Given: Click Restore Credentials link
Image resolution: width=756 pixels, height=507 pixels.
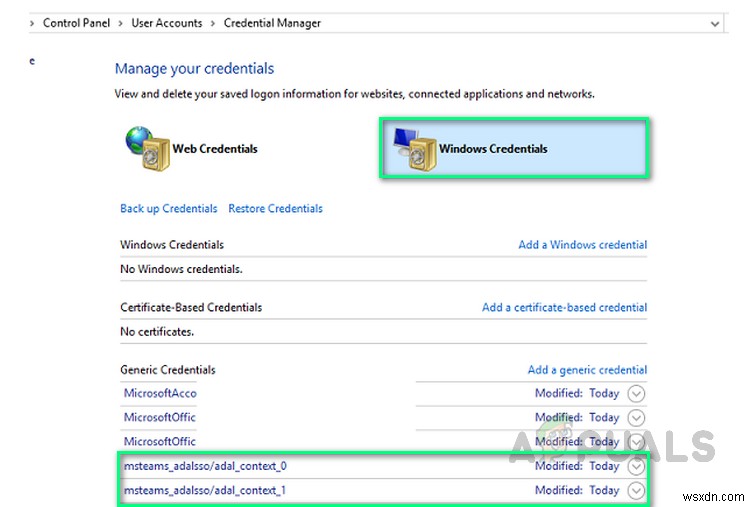Looking at the screenshot, I should click(275, 209).
